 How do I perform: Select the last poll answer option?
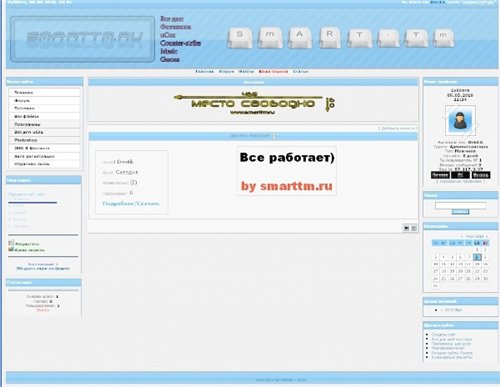pos(10,226)
